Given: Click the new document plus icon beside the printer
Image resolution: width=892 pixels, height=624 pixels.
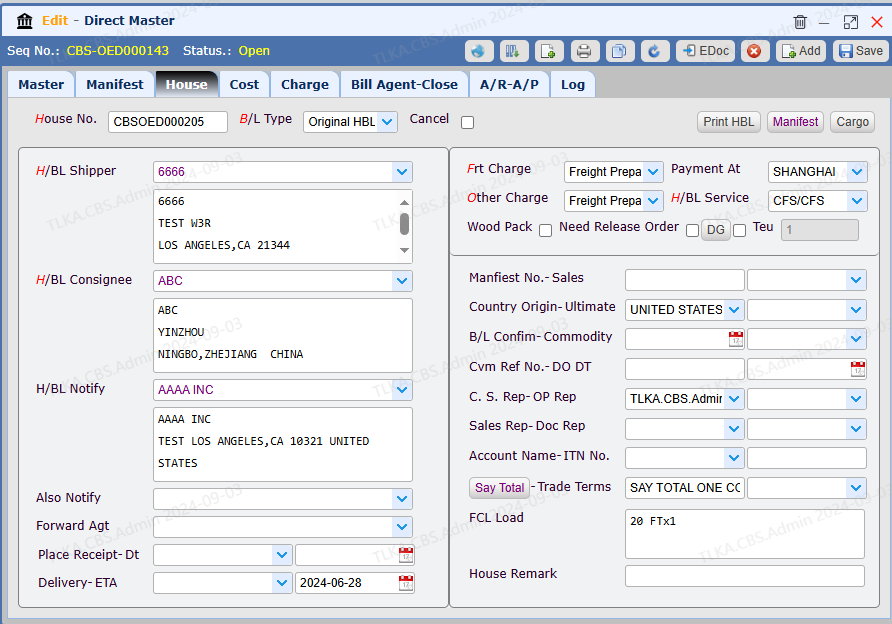Looking at the screenshot, I should (549, 51).
